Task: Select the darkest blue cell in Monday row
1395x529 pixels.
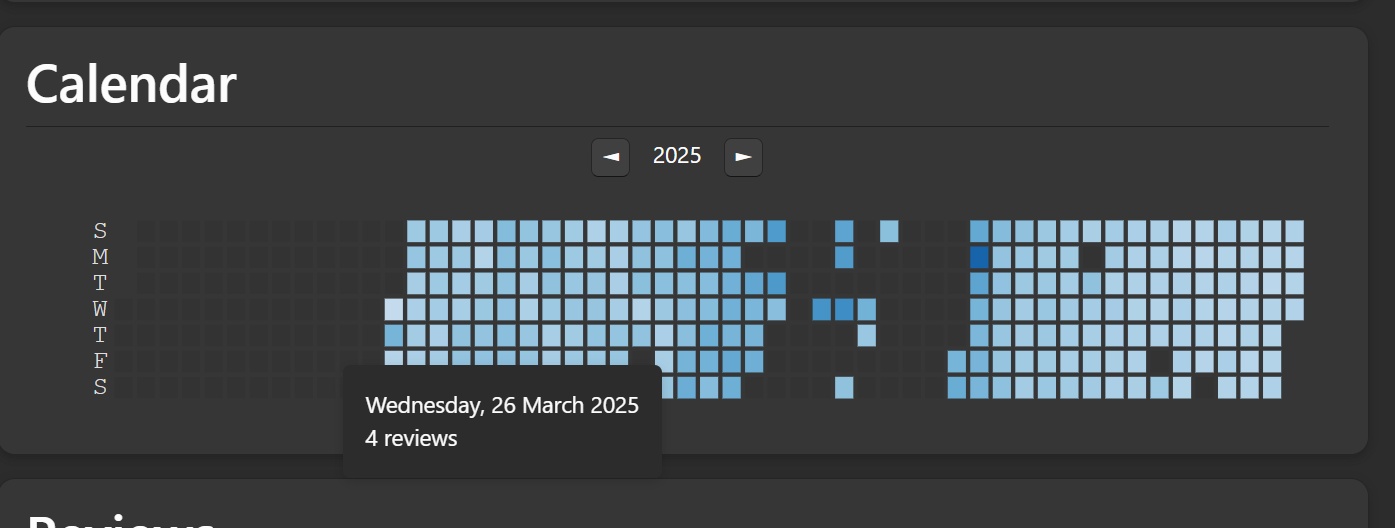Action: tap(979, 257)
